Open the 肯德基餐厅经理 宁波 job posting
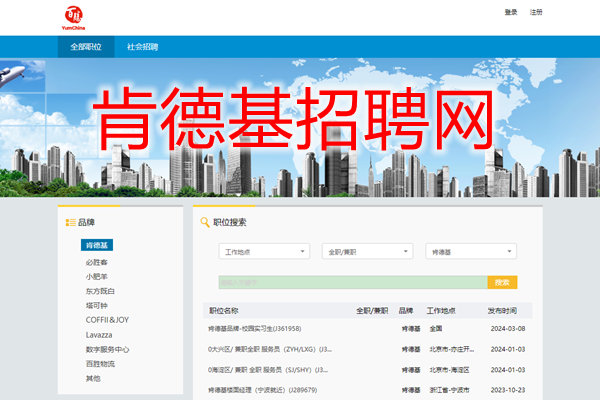Image resolution: width=600 pixels, height=400 pixels. coord(262,390)
